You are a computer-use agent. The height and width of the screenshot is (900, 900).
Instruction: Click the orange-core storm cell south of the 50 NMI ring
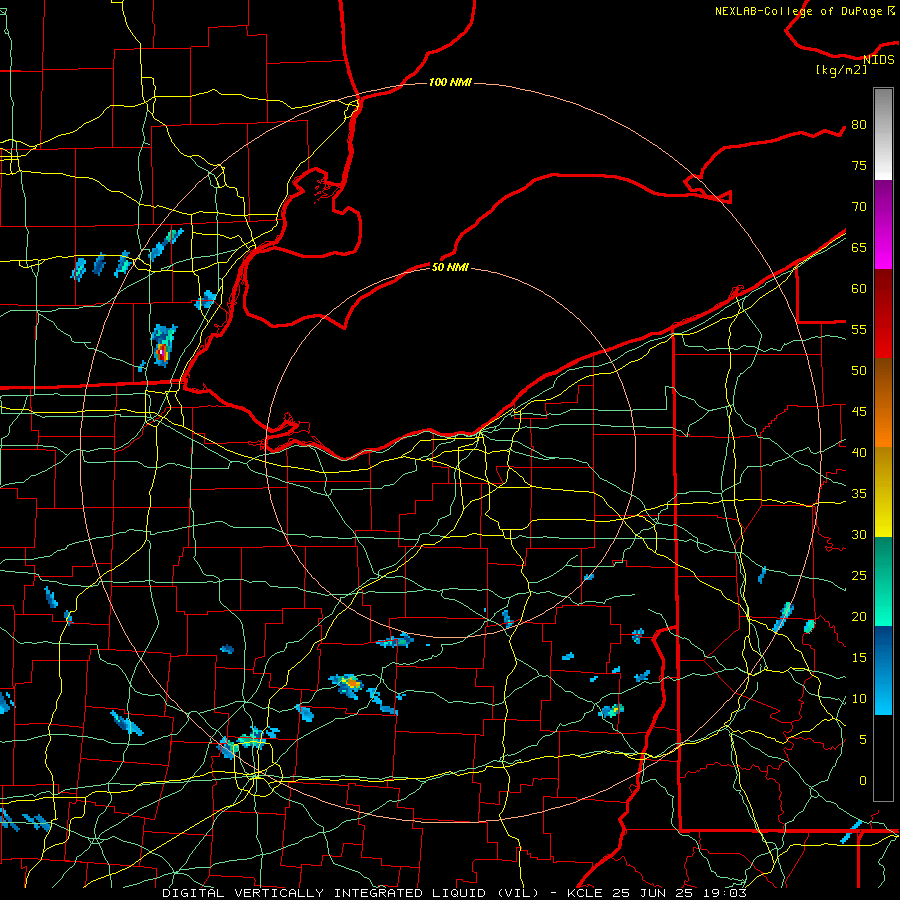350,683
